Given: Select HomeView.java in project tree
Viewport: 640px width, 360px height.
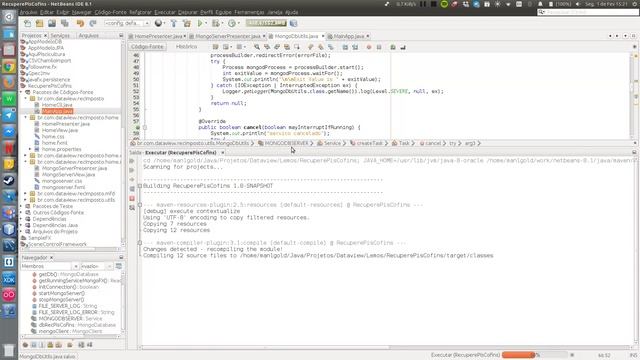Looking at the screenshot, I should coord(60,130).
